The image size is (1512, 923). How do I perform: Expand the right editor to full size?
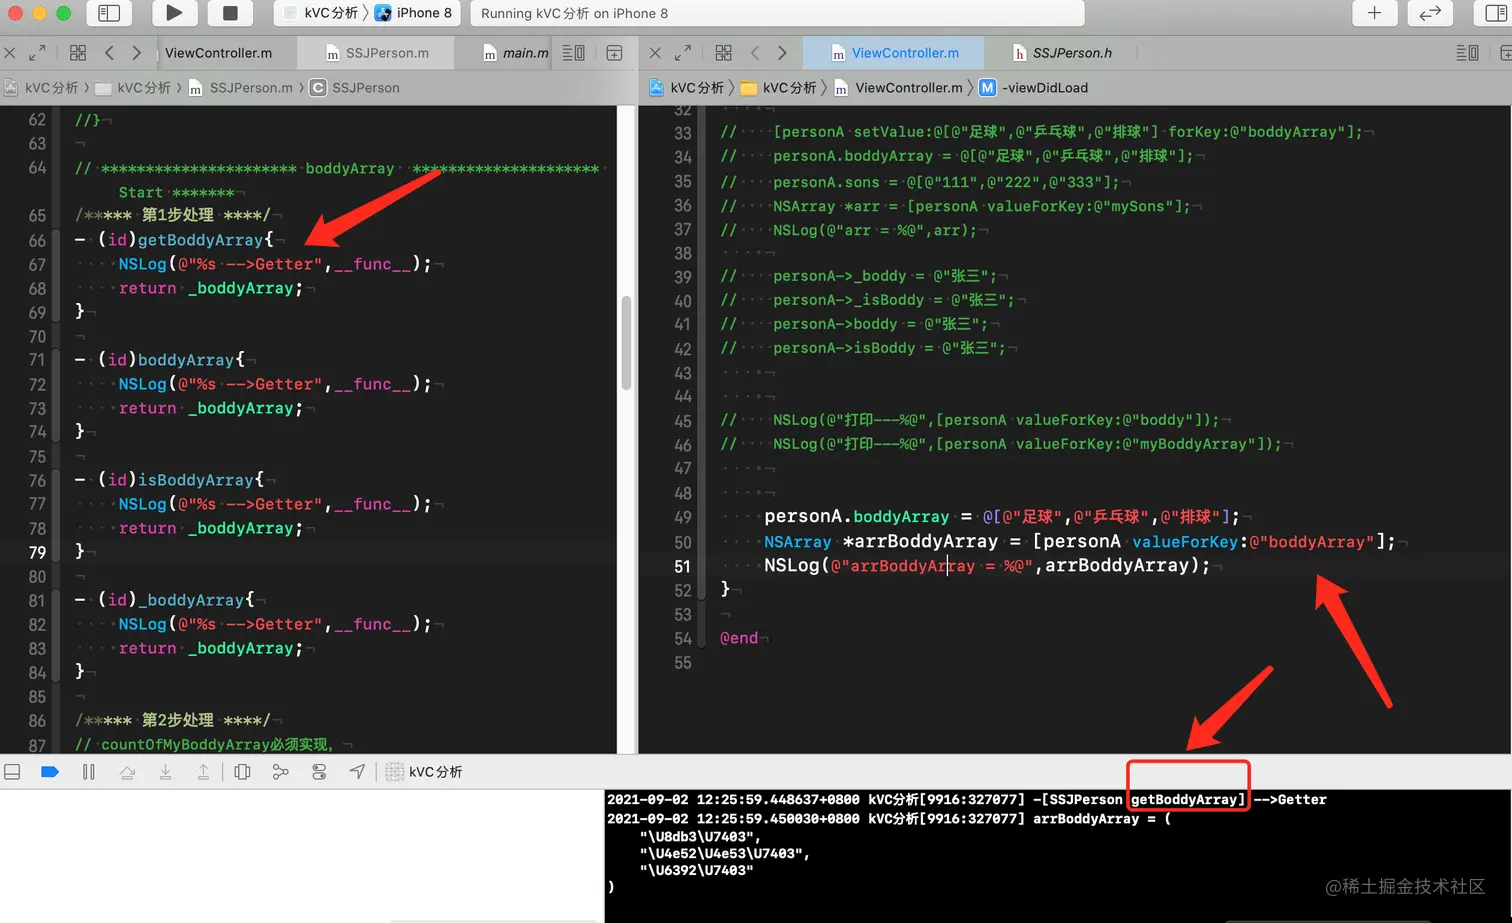(x=683, y=53)
